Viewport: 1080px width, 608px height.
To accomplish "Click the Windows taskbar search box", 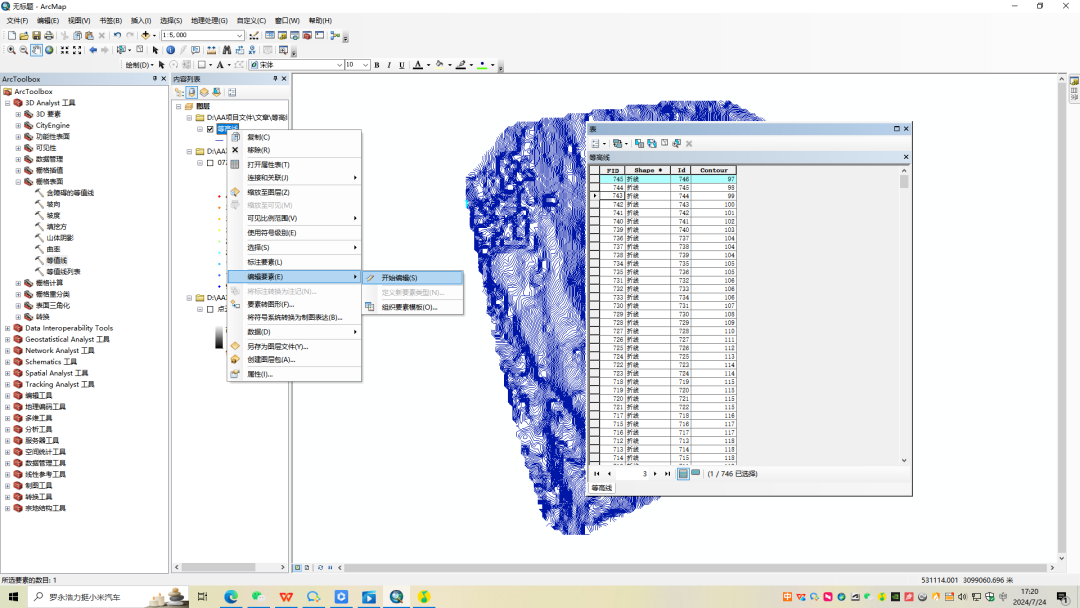I will tap(108, 597).
